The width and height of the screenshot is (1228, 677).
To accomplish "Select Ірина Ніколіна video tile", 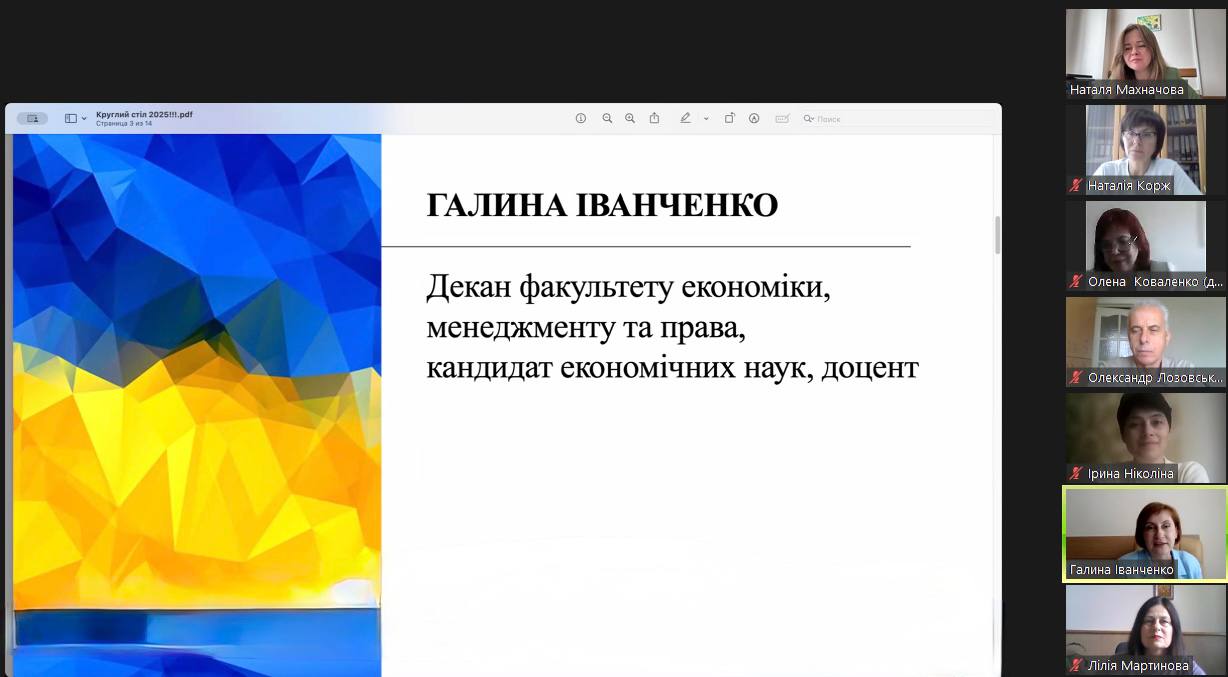I will (x=1145, y=437).
